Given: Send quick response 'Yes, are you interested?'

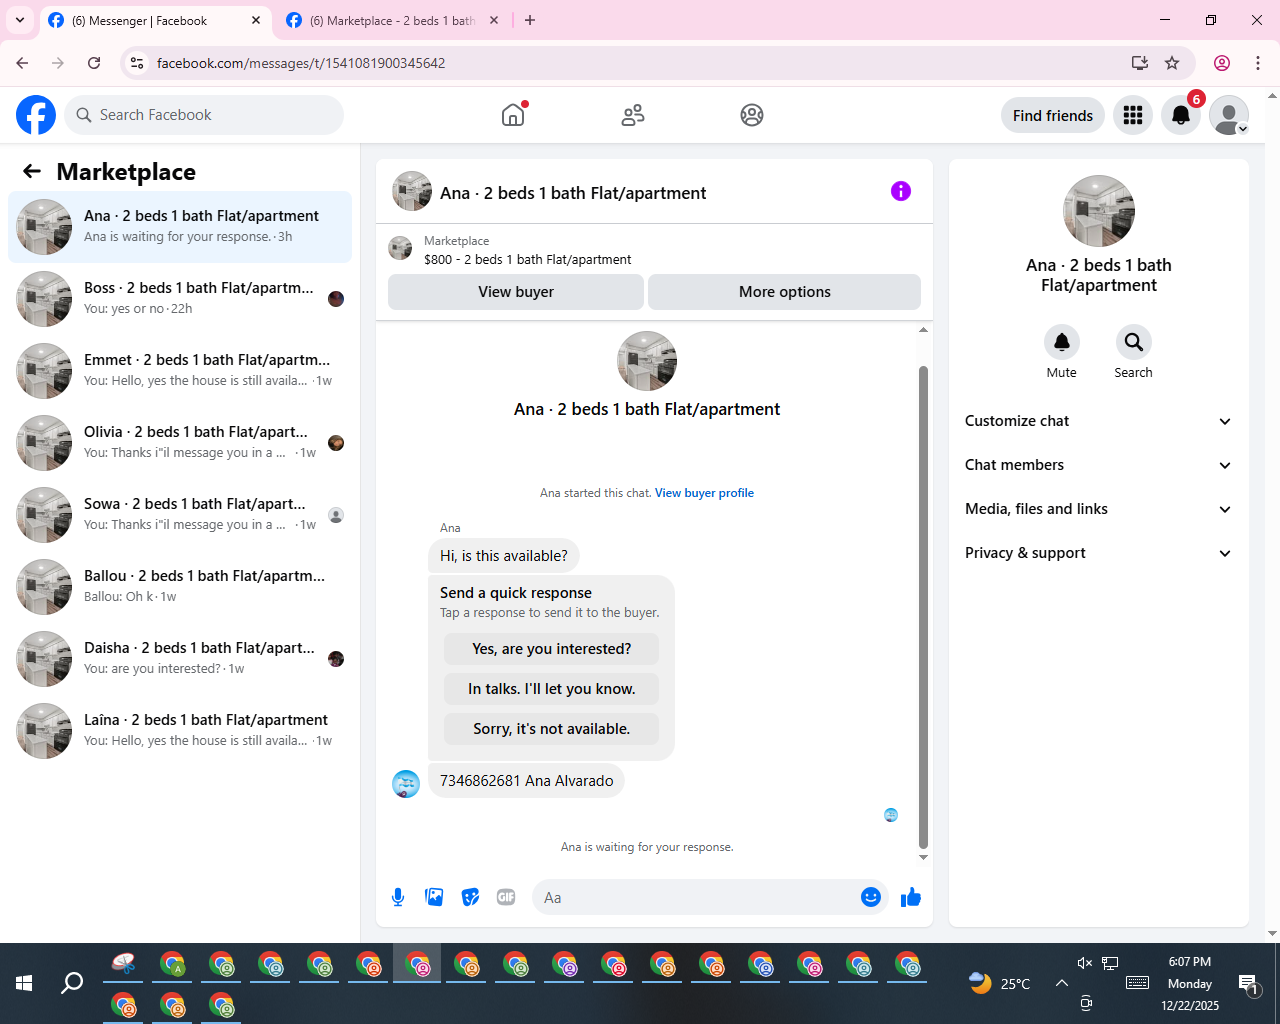Looking at the screenshot, I should point(552,649).
